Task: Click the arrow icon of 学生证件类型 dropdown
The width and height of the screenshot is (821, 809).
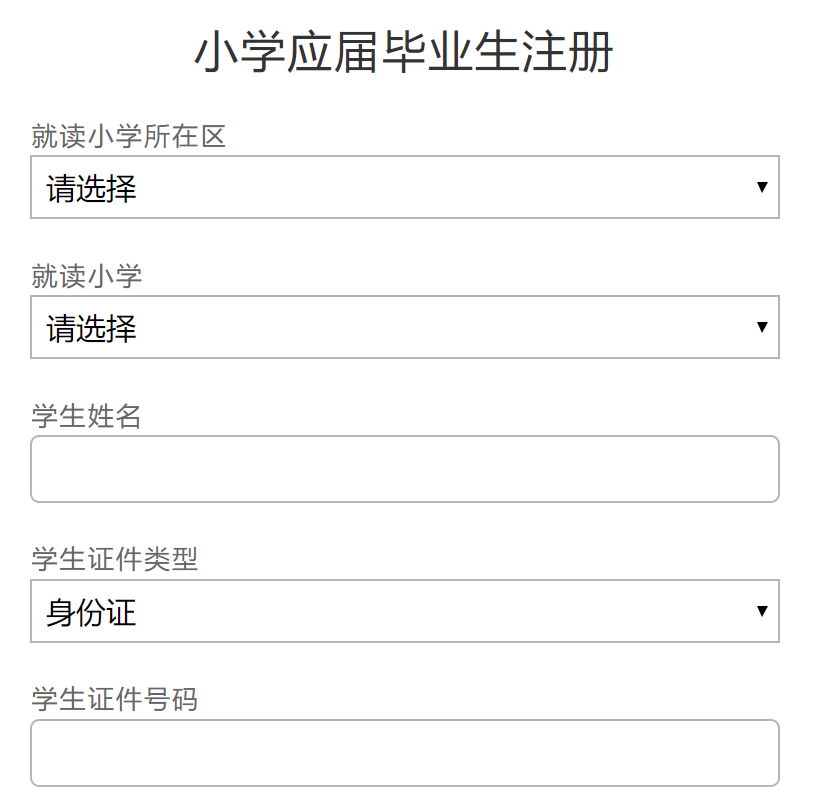Action: (x=762, y=611)
